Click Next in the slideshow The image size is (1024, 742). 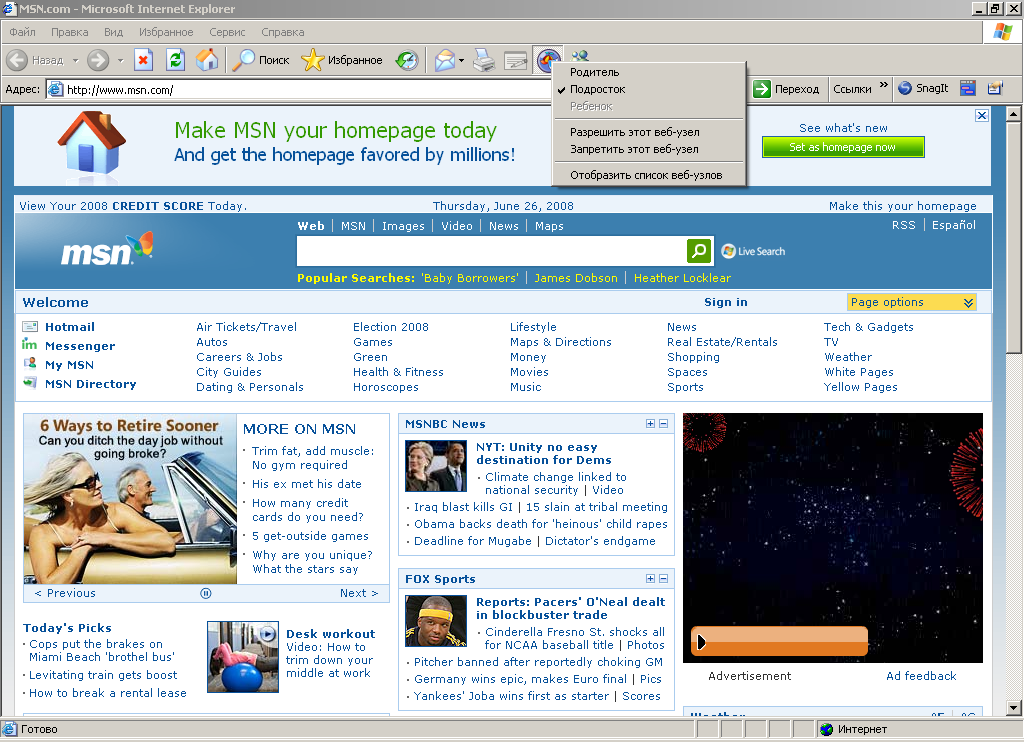point(359,593)
